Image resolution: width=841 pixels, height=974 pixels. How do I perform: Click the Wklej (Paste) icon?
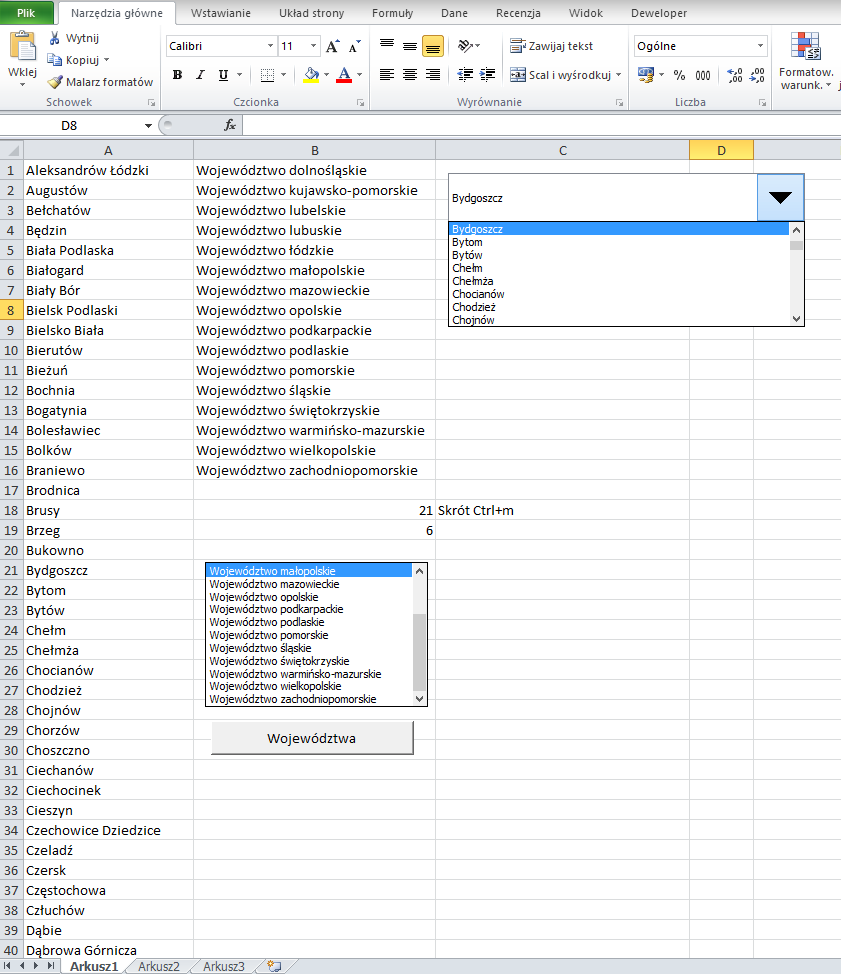21,48
